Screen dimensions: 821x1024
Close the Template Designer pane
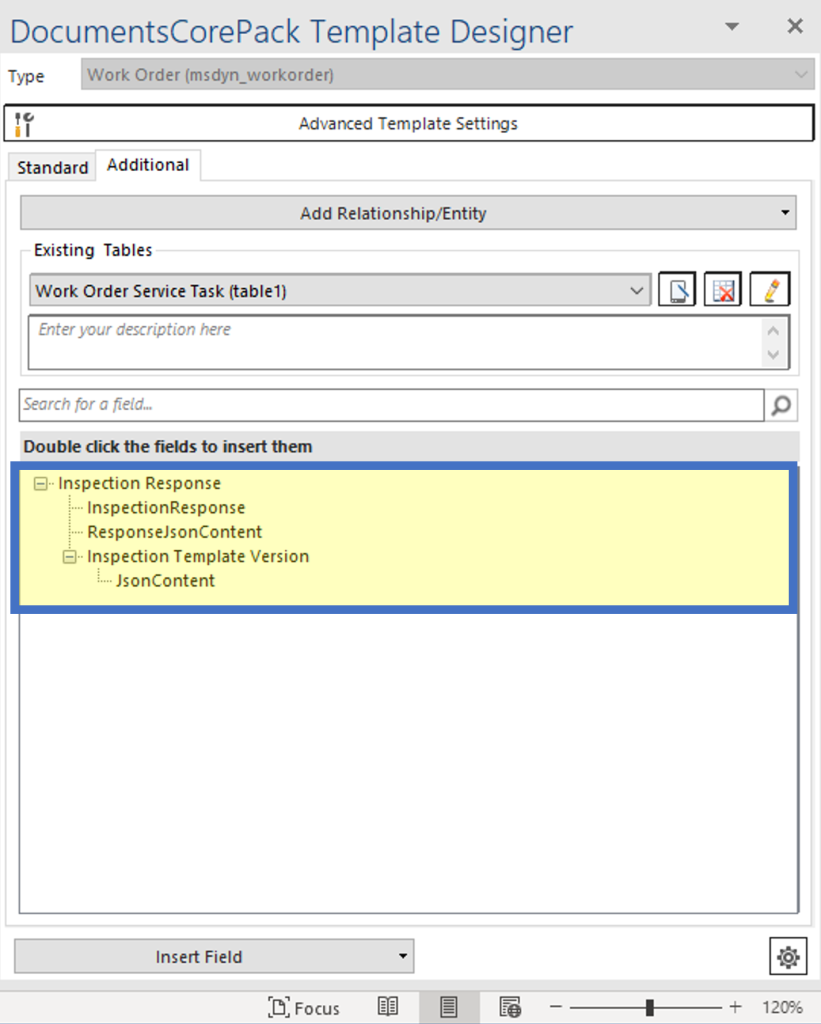coord(795,26)
